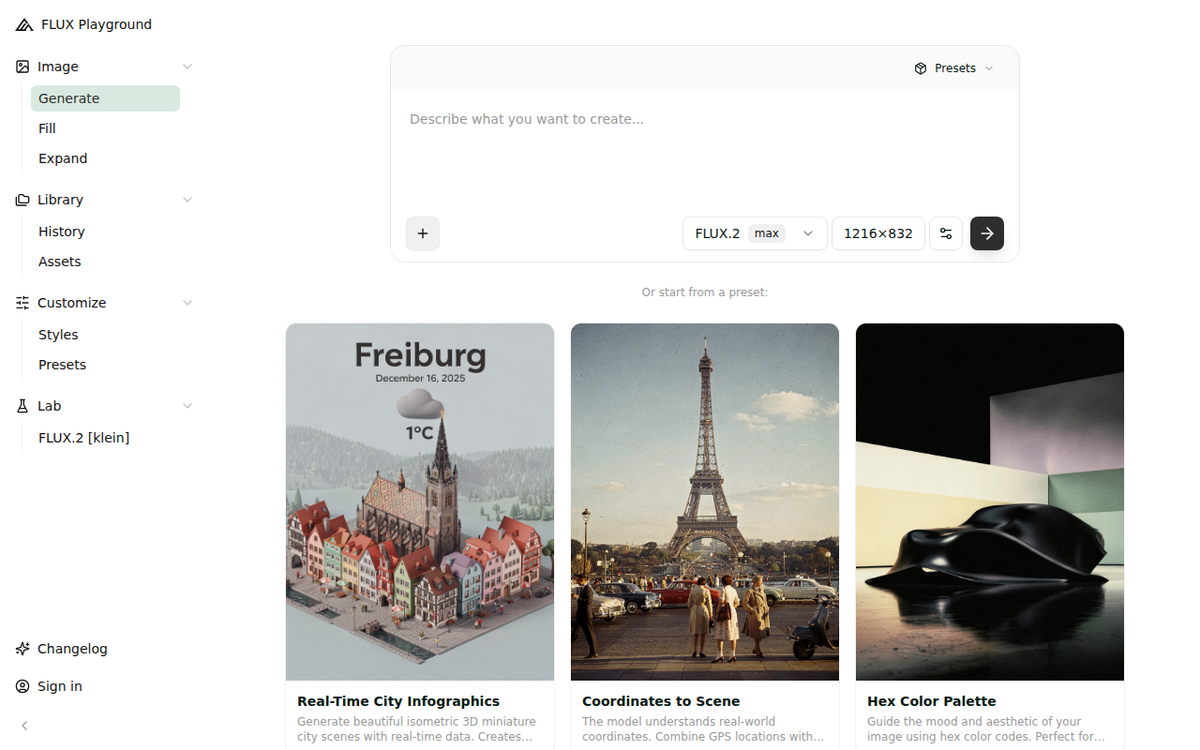Click the Hex Color Palette description text

(x=988, y=729)
